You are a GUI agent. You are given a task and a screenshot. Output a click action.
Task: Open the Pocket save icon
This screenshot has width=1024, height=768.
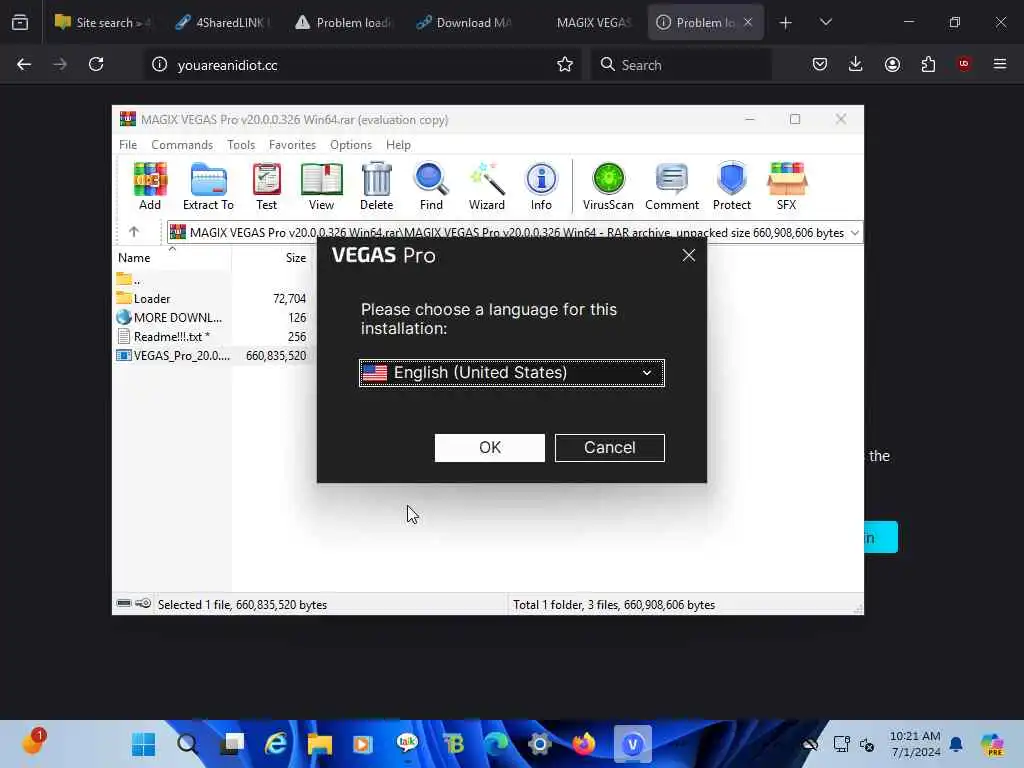(x=820, y=64)
